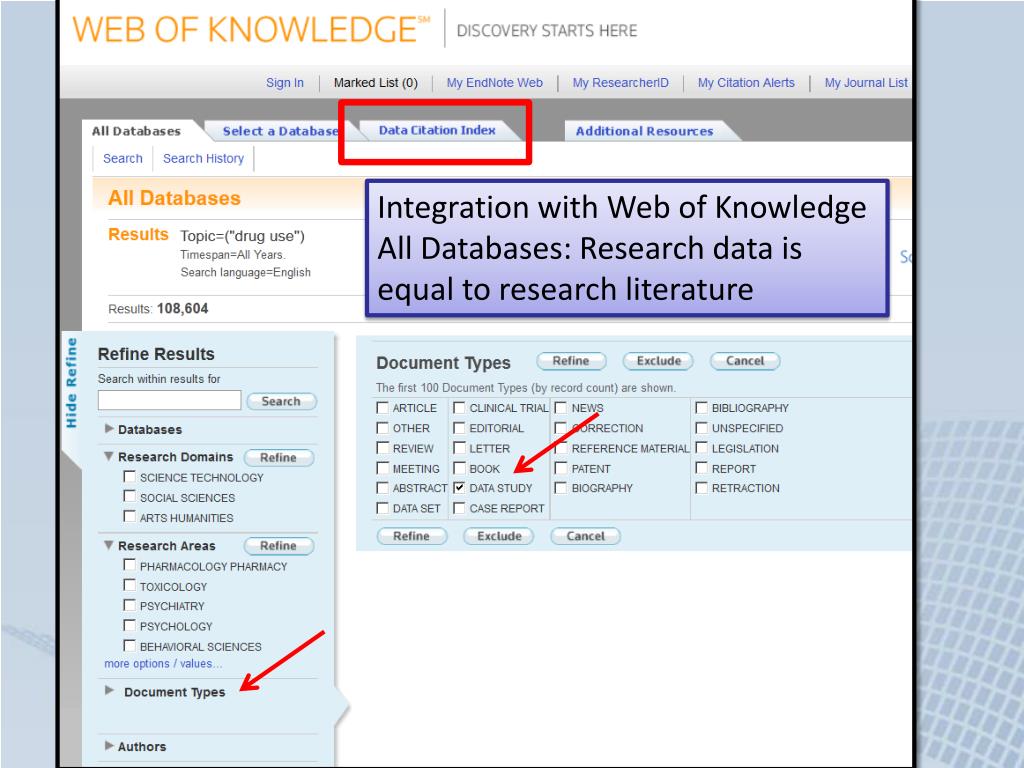Image resolution: width=1024 pixels, height=768 pixels.
Task: Click bottom Cancel button under document list
Action: point(586,536)
